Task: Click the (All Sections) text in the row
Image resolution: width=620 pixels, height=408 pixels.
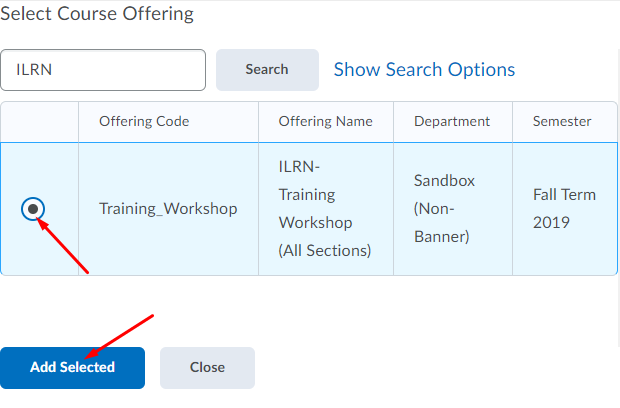Action: (325, 251)
